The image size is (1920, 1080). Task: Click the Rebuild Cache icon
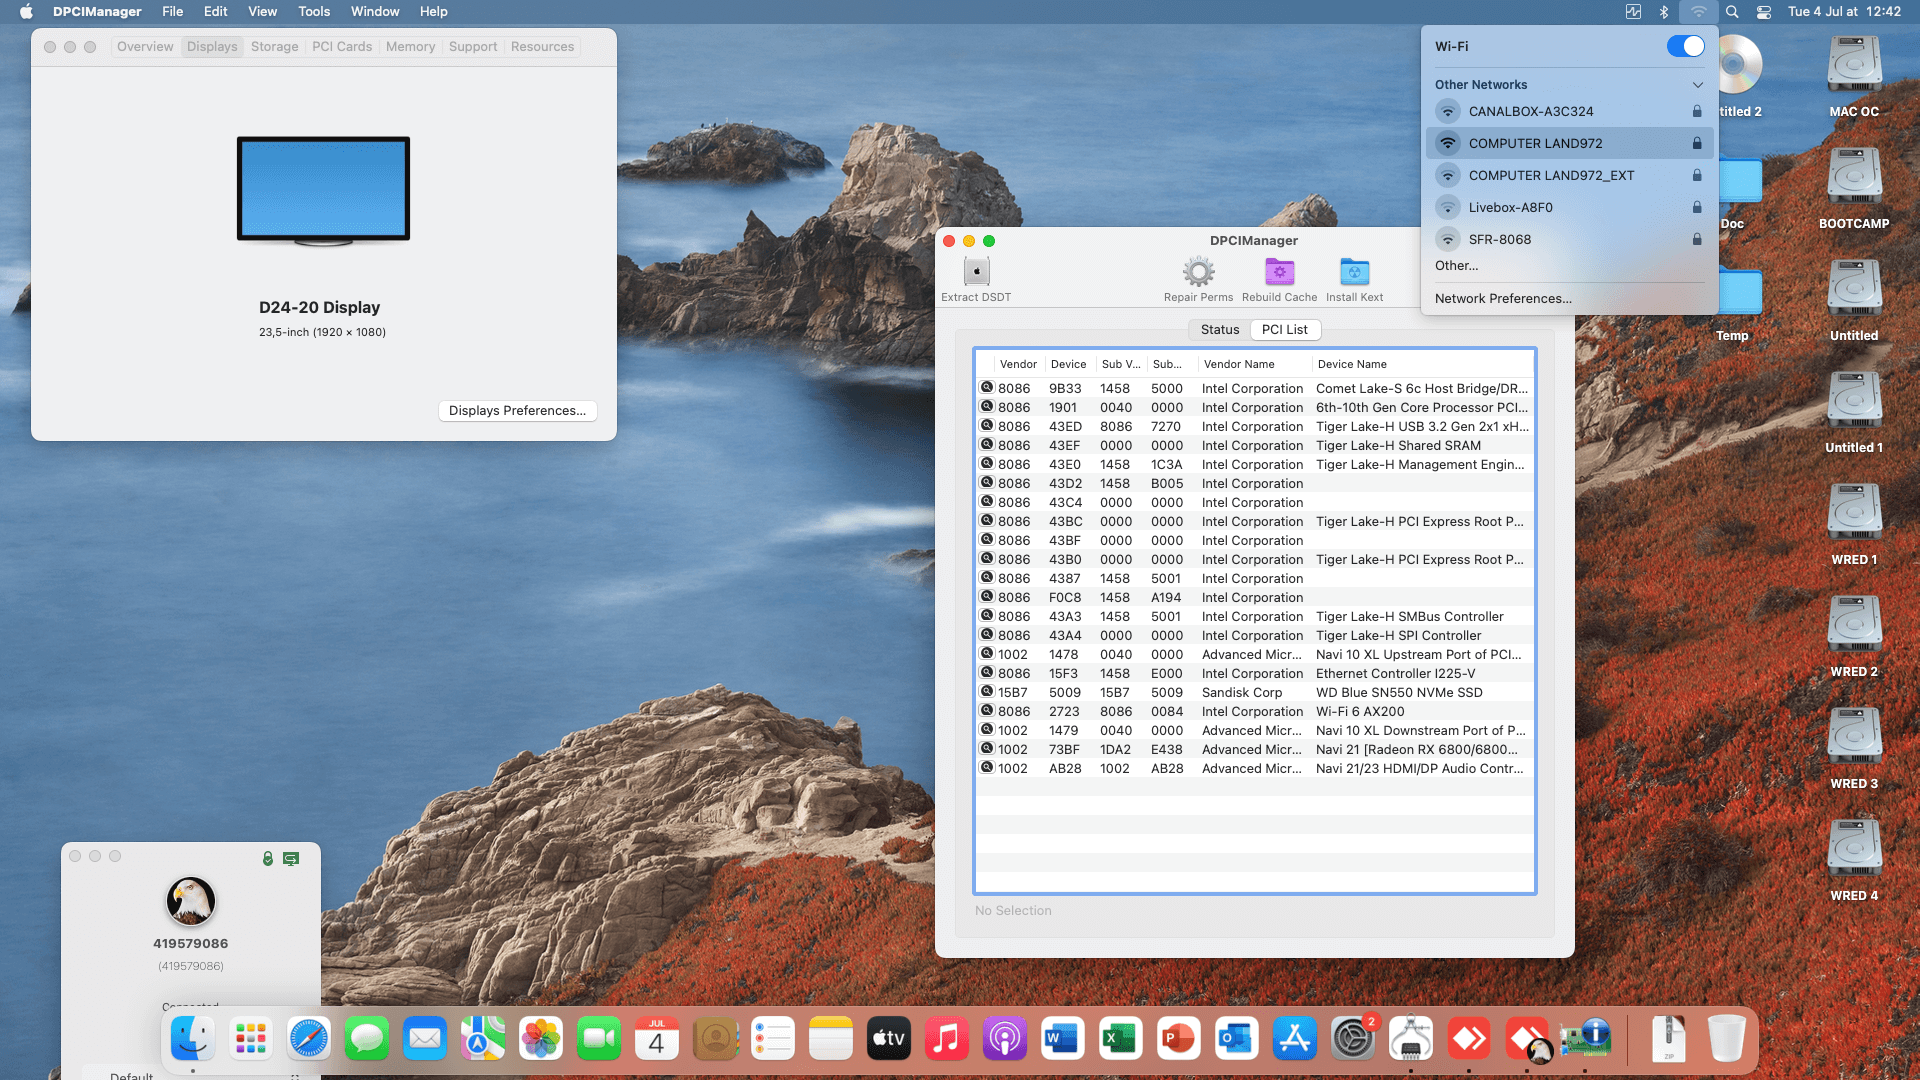[x=1279, y=272]
